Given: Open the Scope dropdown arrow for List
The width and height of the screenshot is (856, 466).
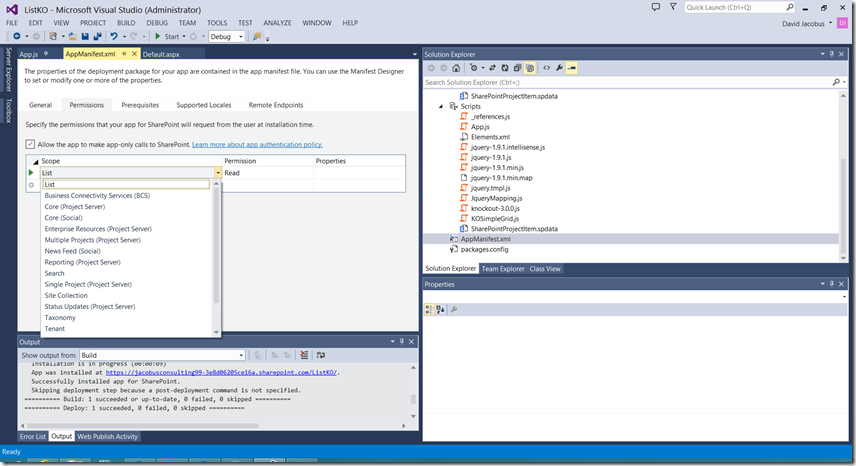Looking at the screenshot, I should pyautogui.click(x=218, y=173).
